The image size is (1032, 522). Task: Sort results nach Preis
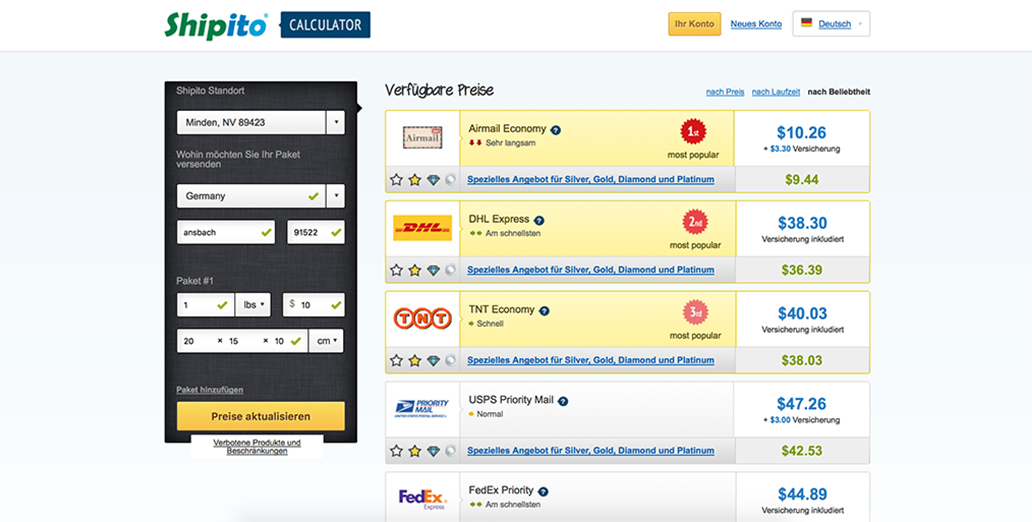(725, 92)
